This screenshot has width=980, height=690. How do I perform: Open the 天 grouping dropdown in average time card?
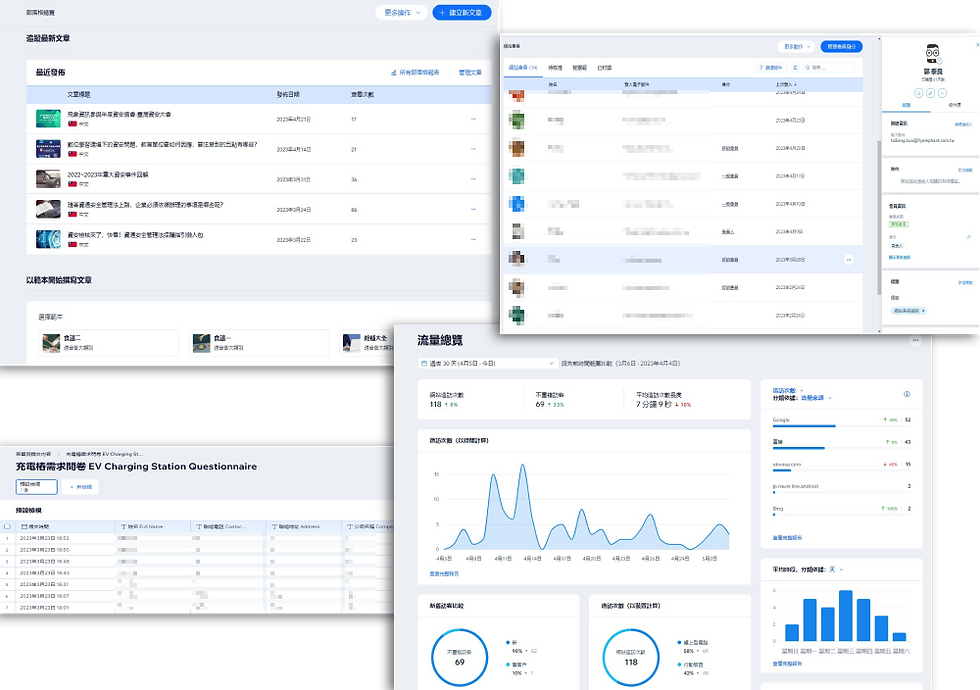(x=836, y=569)
